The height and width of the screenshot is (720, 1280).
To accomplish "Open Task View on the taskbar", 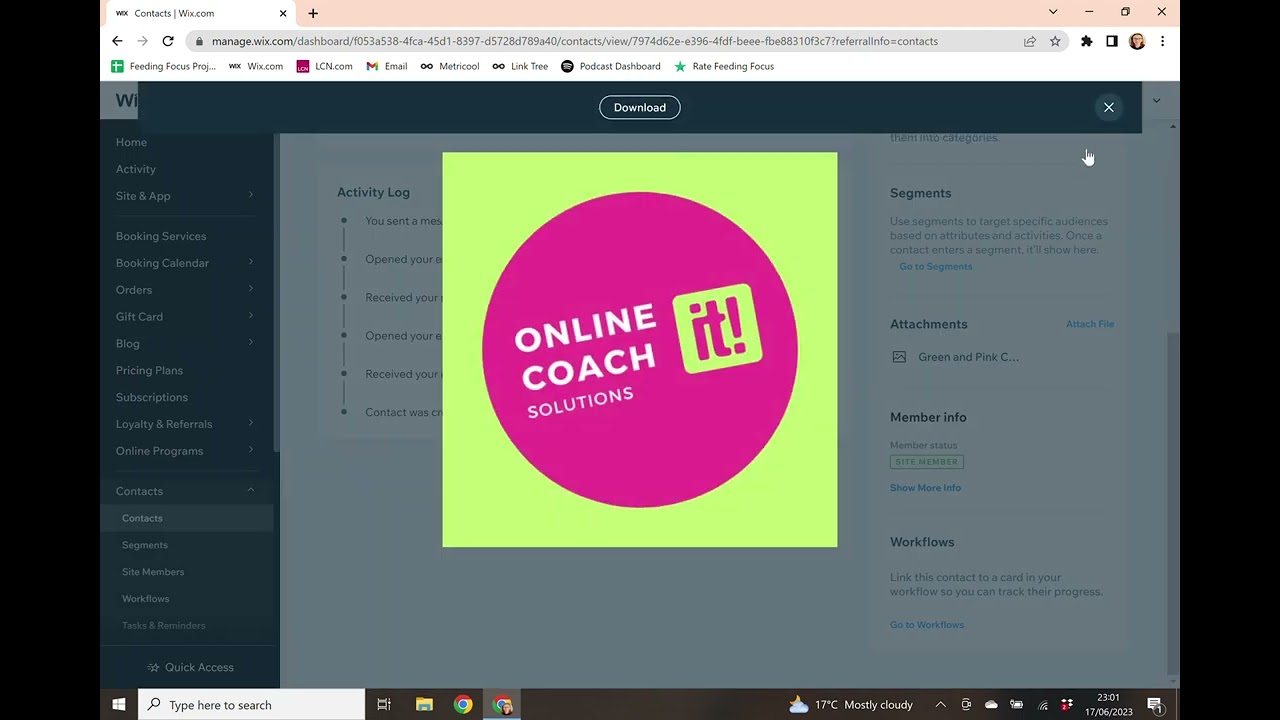I will [x=384, y=705].
